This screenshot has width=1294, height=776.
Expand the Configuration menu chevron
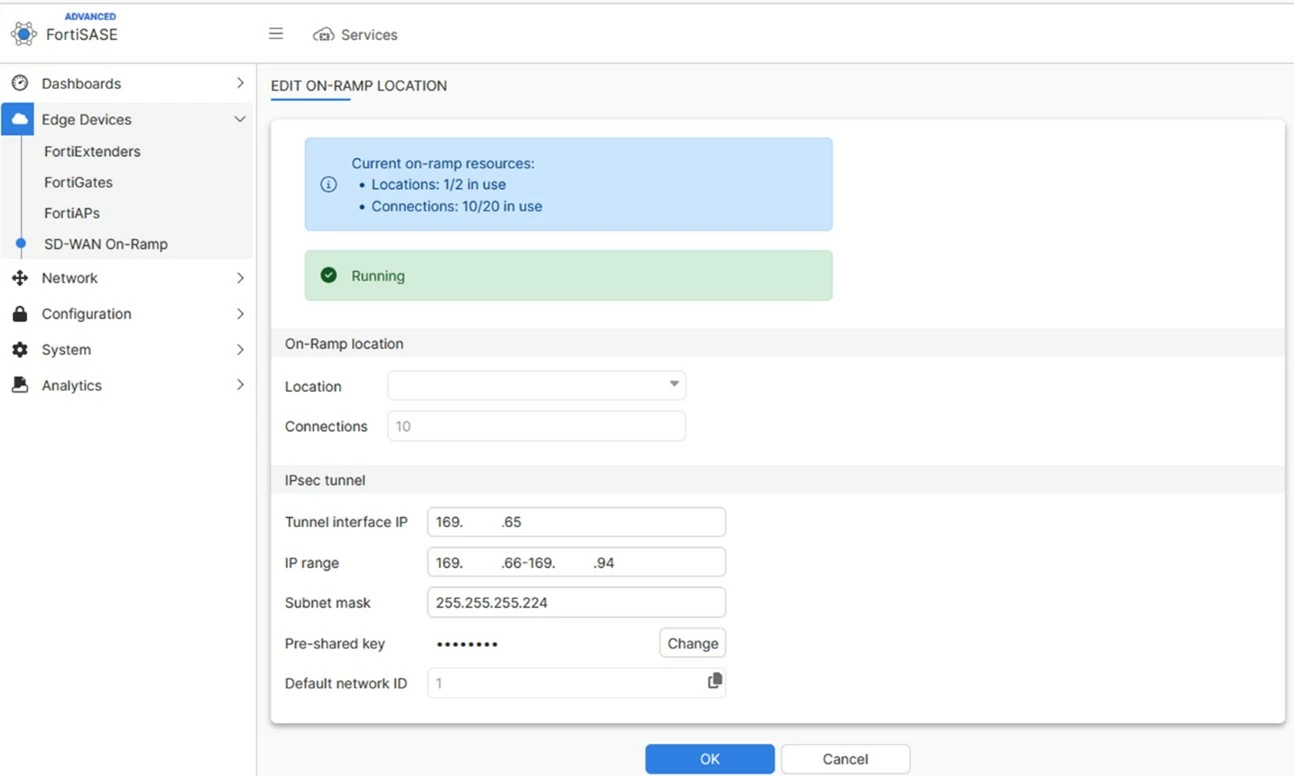[x=240, y=314]
